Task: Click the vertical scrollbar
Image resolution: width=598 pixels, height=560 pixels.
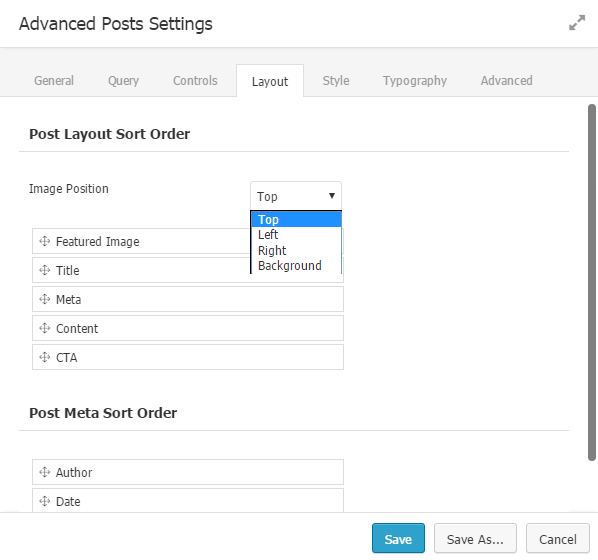Action: (x=592, y=282)
